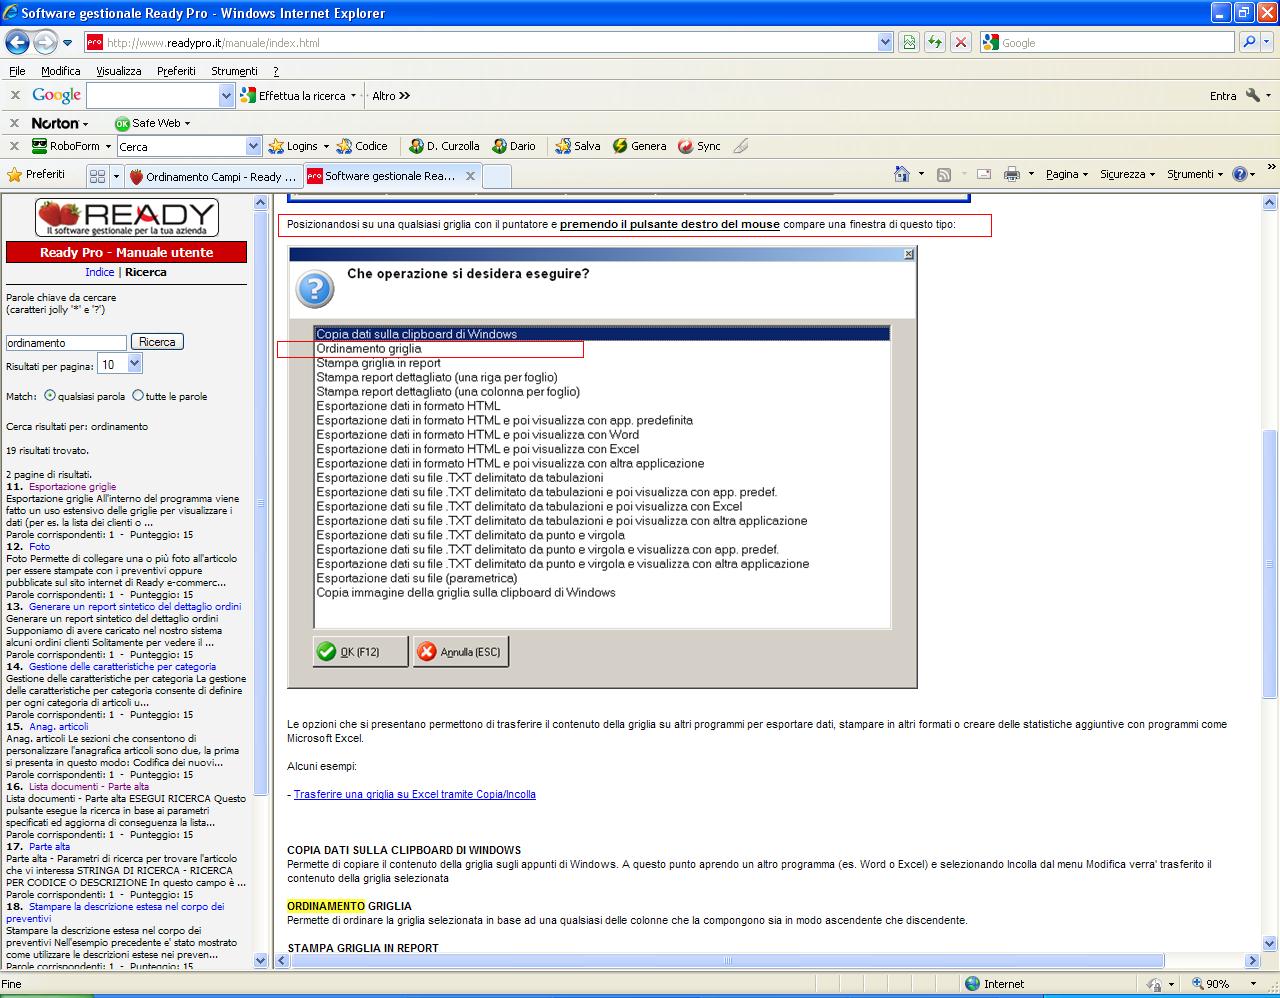Click the Home icon in the command bar
Viewport: 1280px width, 998px height.
[x=901, y=174]
